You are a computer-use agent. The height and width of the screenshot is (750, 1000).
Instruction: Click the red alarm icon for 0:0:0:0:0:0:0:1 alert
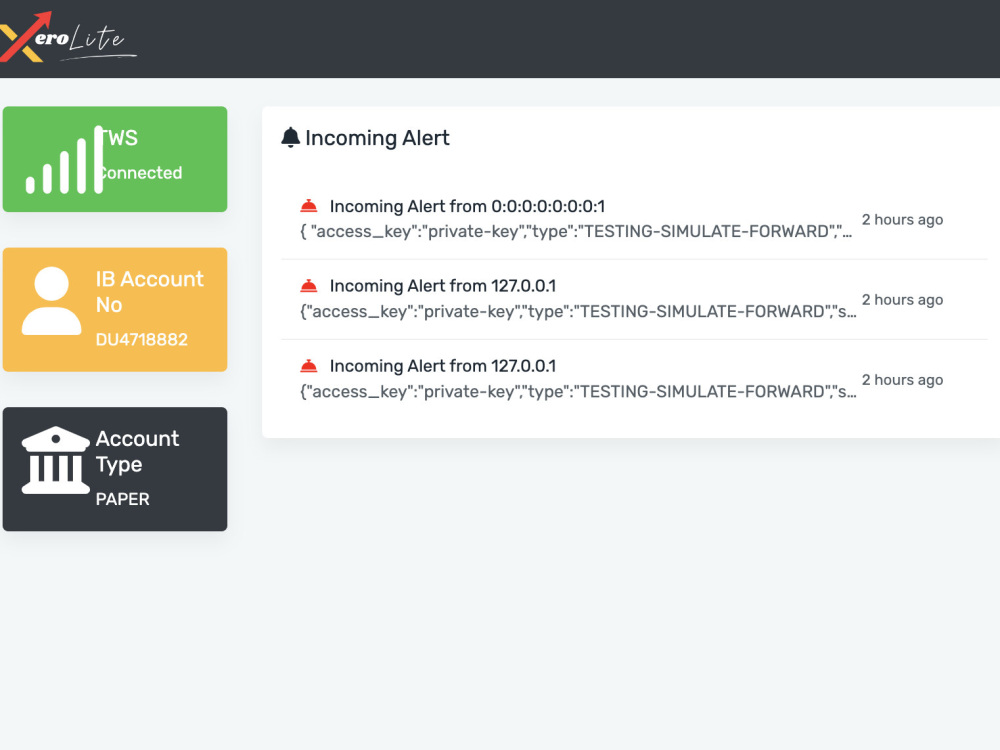(x=309, y=206)
